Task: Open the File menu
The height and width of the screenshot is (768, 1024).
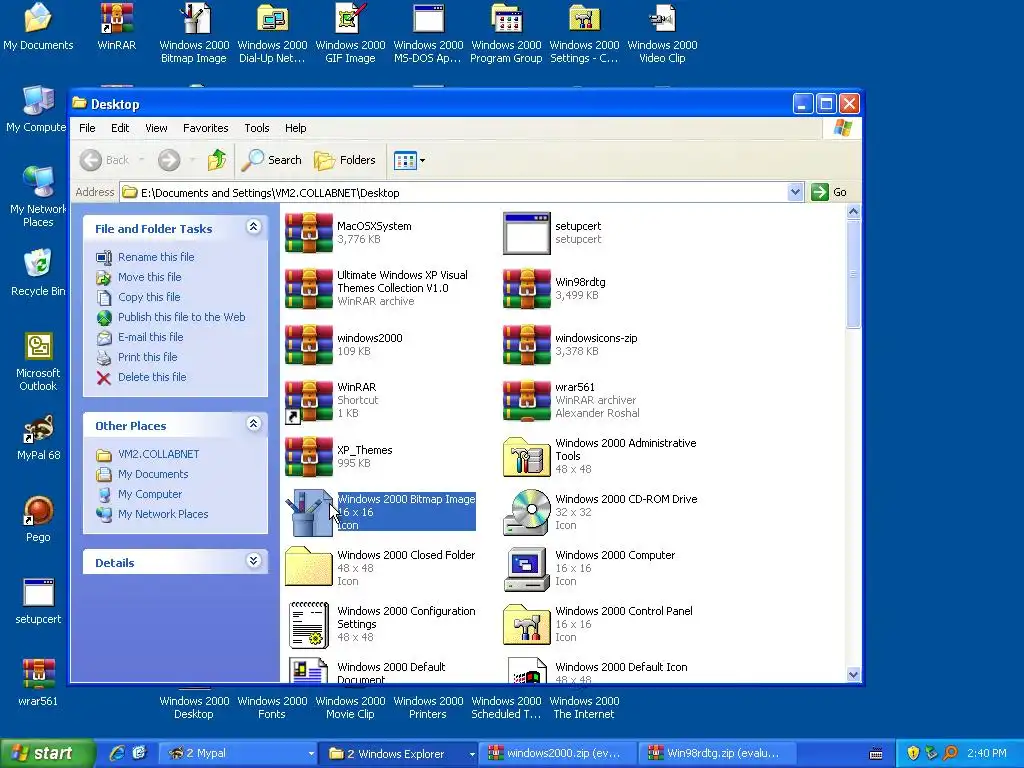Action: click(87, 128)
